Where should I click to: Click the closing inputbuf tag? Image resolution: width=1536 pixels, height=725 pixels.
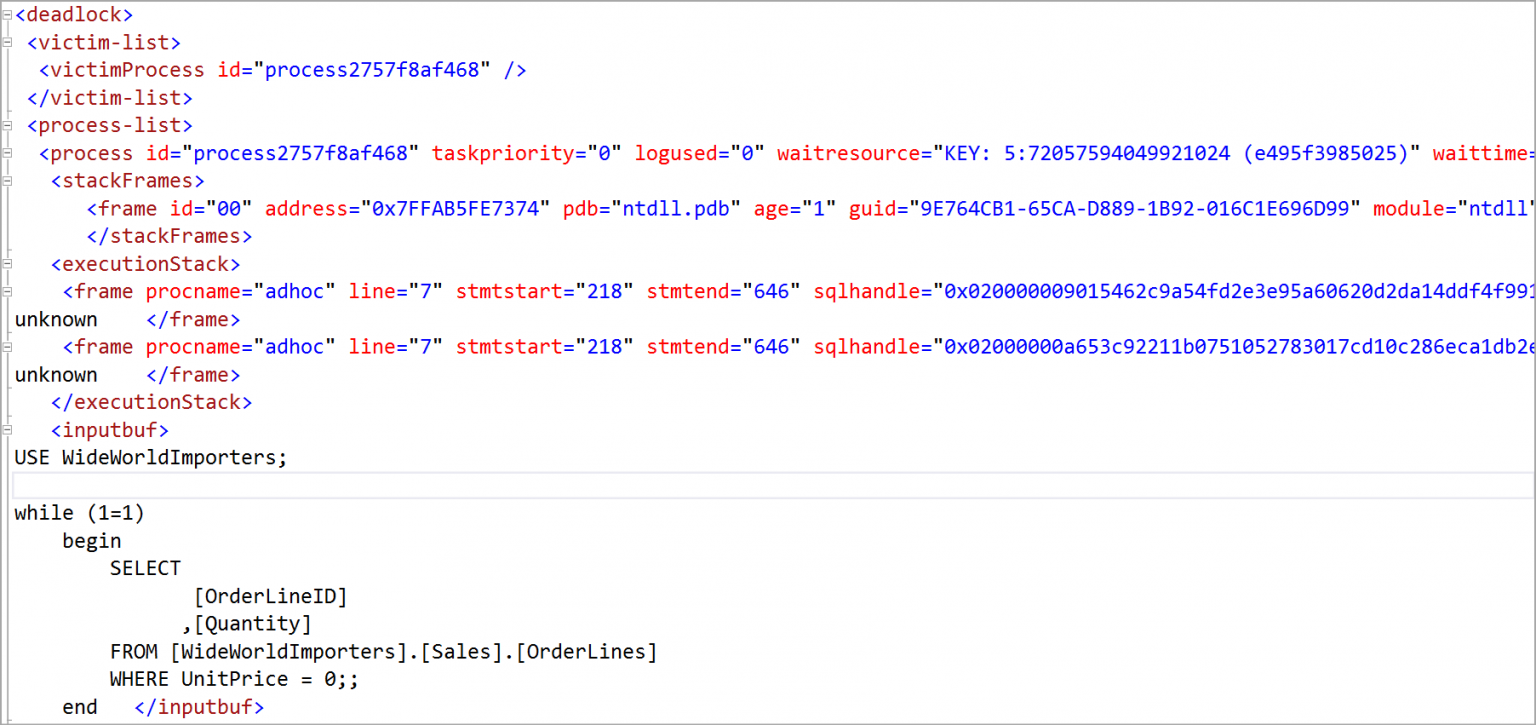click(x=198, y=707)
